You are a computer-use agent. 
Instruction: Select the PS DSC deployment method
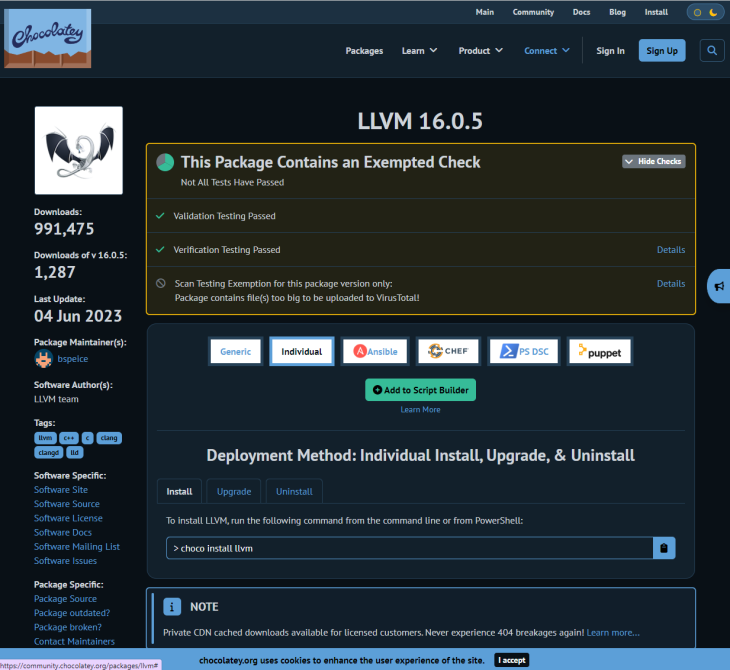[524, 351]
